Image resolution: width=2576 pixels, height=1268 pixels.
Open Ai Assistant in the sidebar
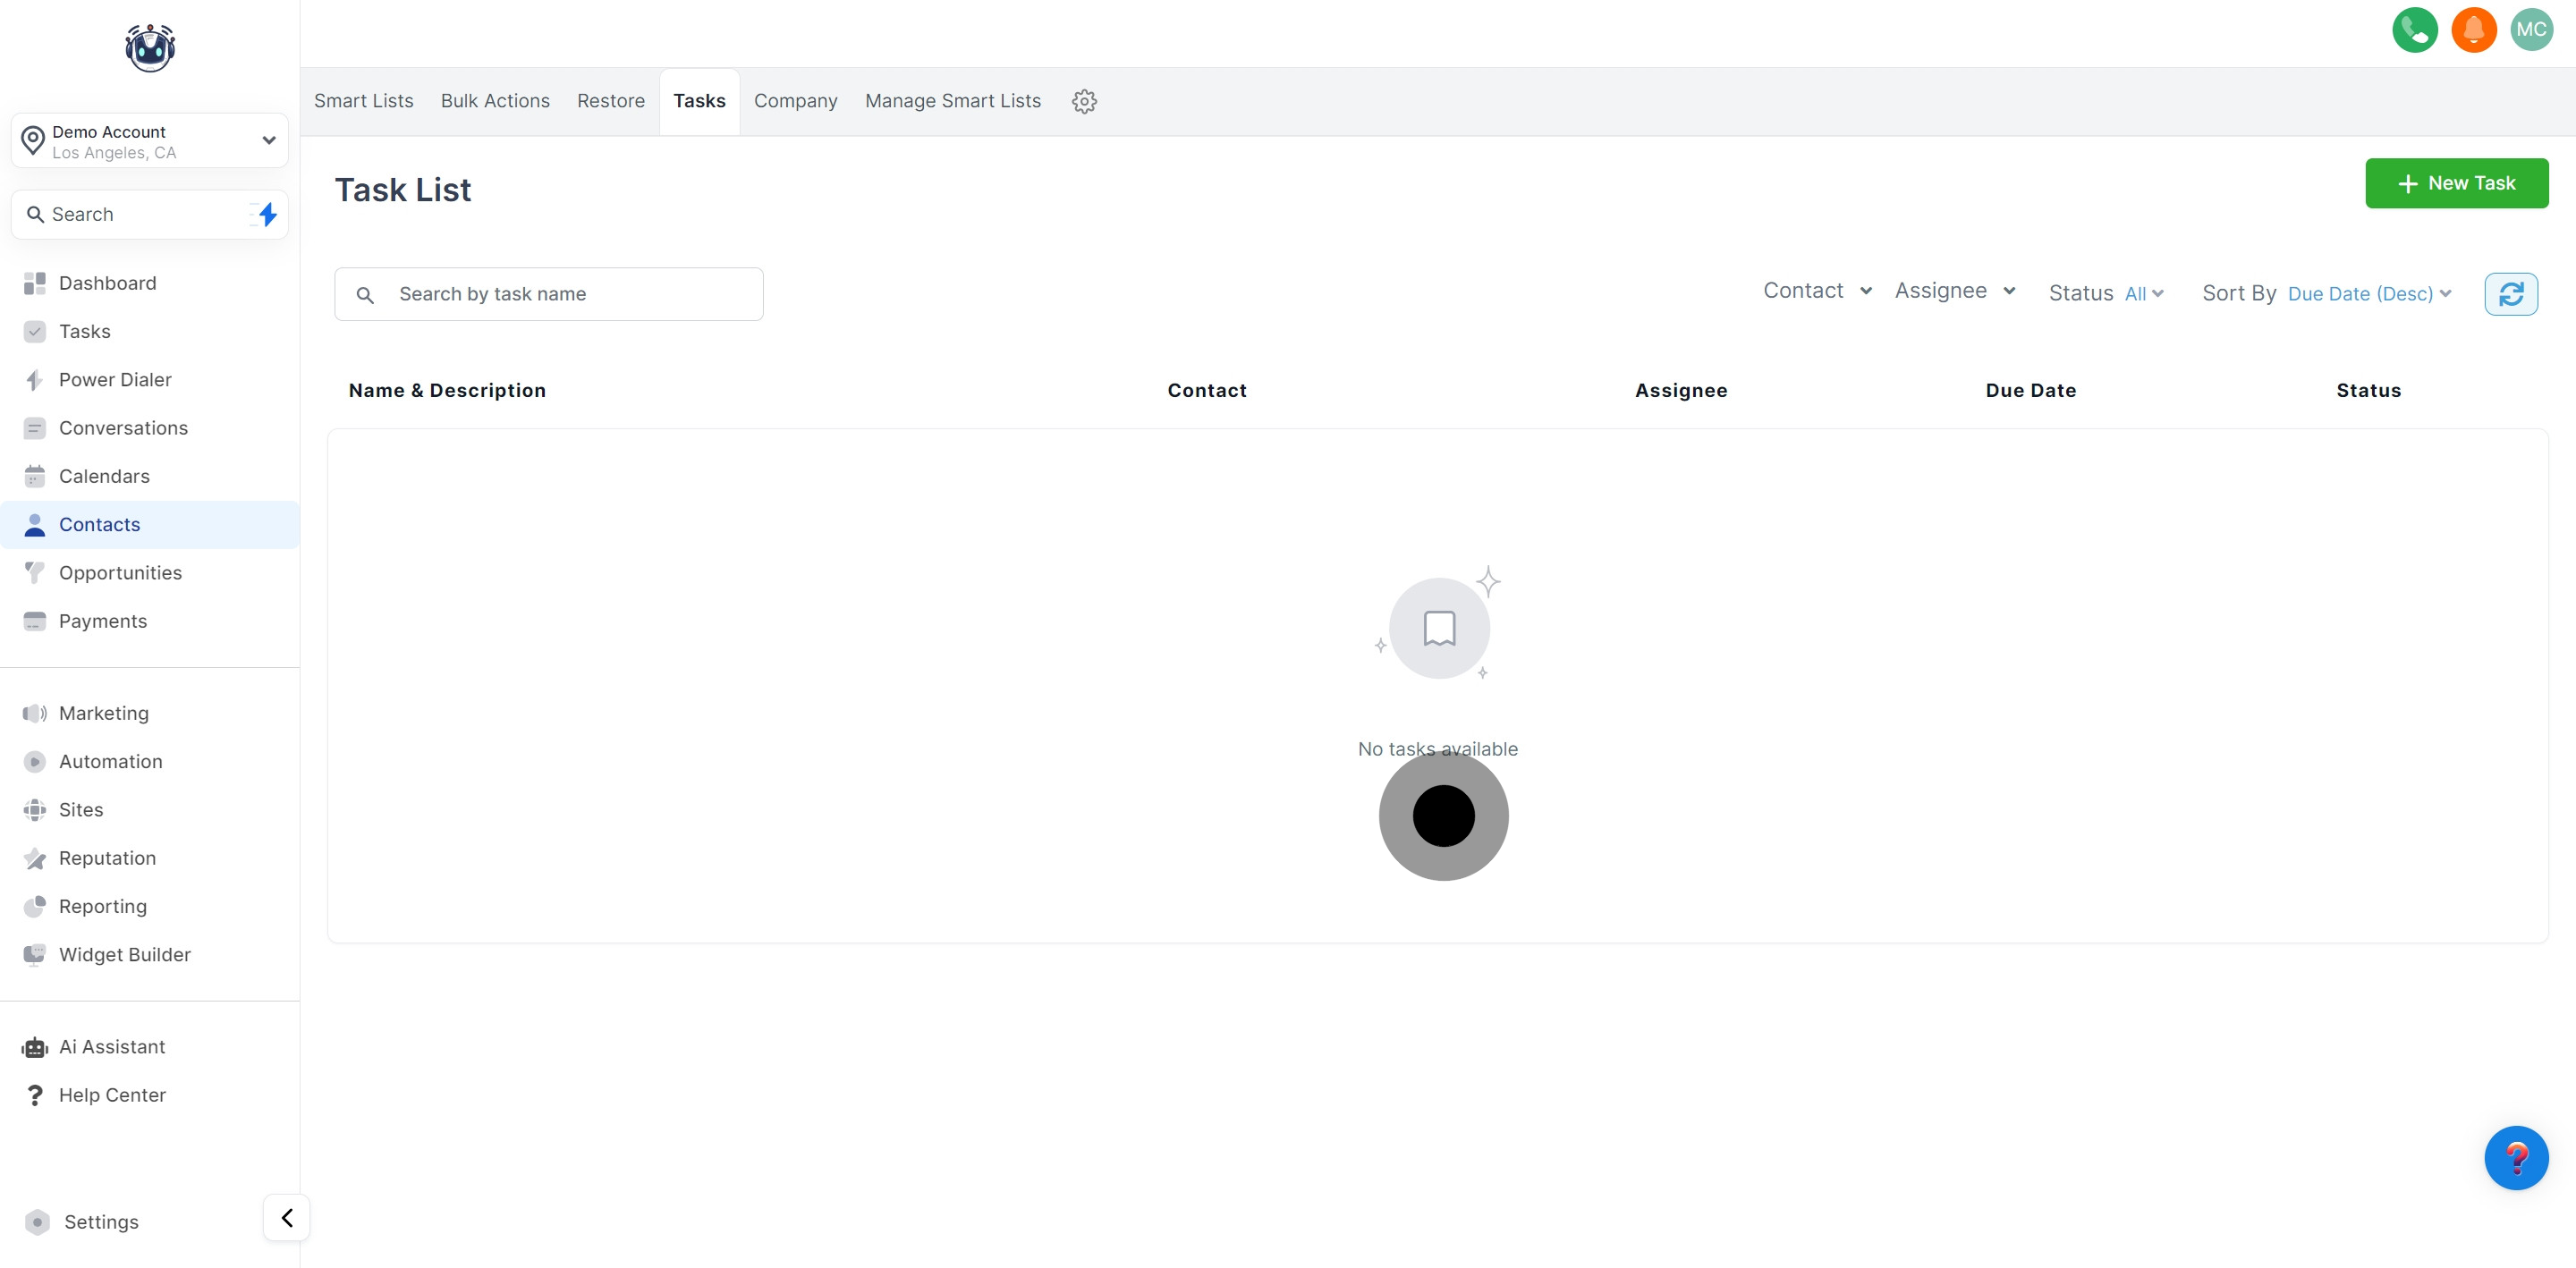click(x=111, y=1046)
